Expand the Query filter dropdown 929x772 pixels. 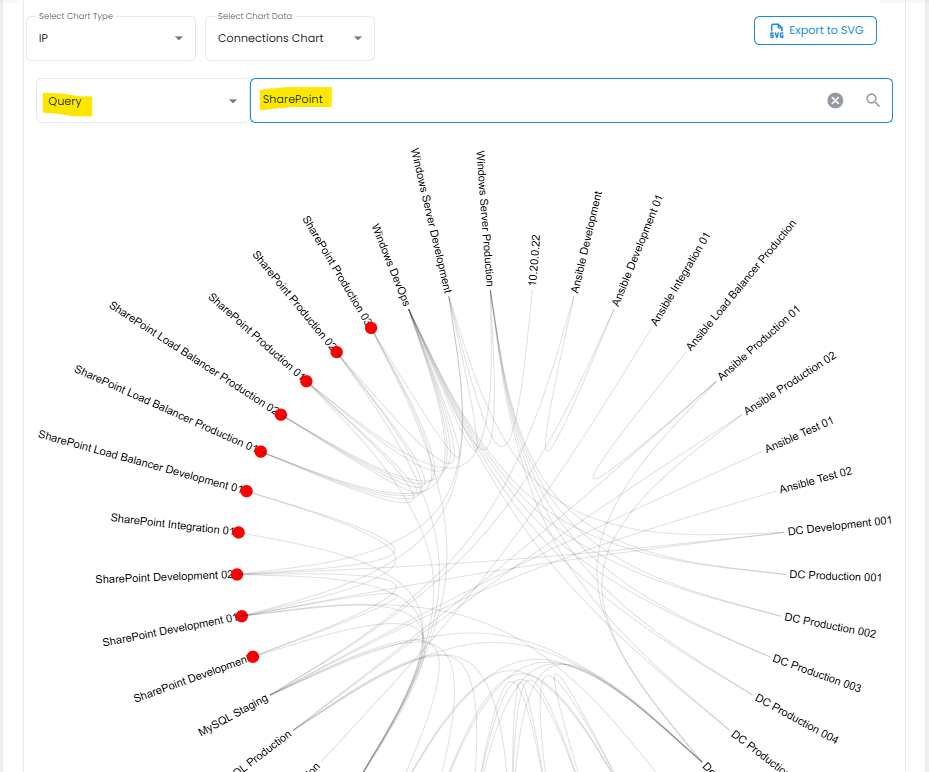(142, 101)
